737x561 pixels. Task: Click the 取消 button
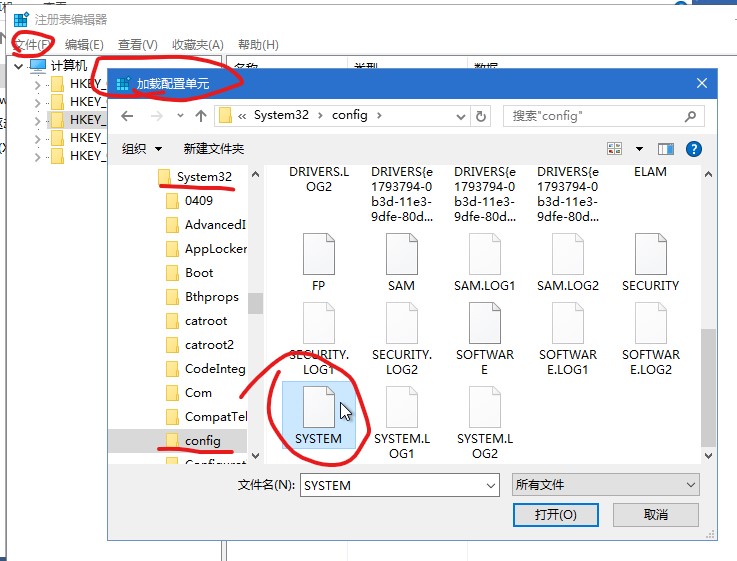click(656, 515)
